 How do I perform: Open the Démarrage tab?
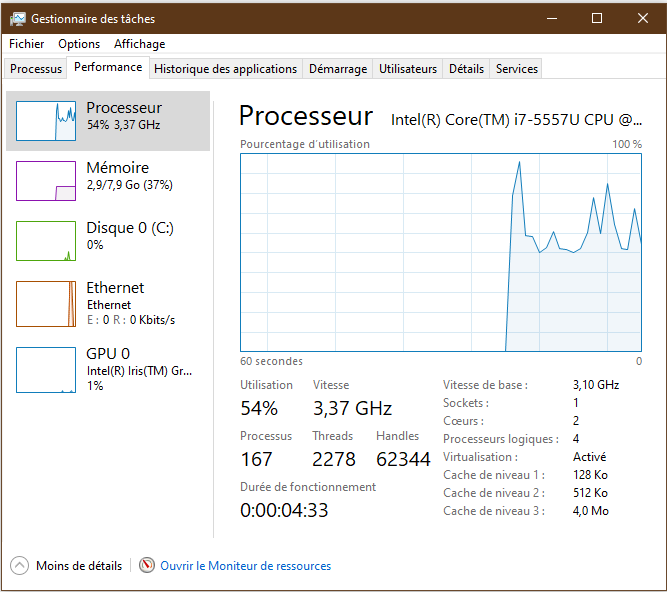click(x=337, y=69)
